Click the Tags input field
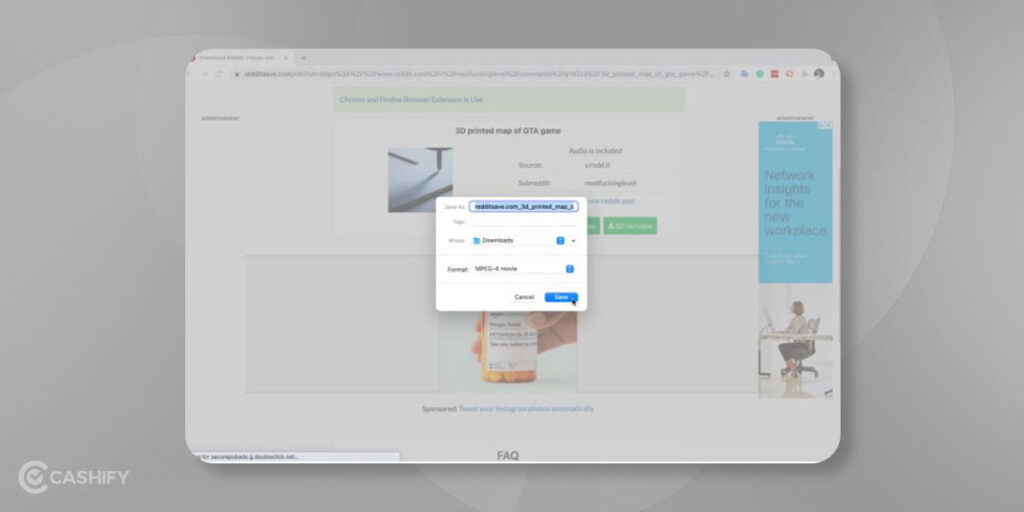Image resolution: width=1024 pixels, height=512 pixels. (523, 222)
